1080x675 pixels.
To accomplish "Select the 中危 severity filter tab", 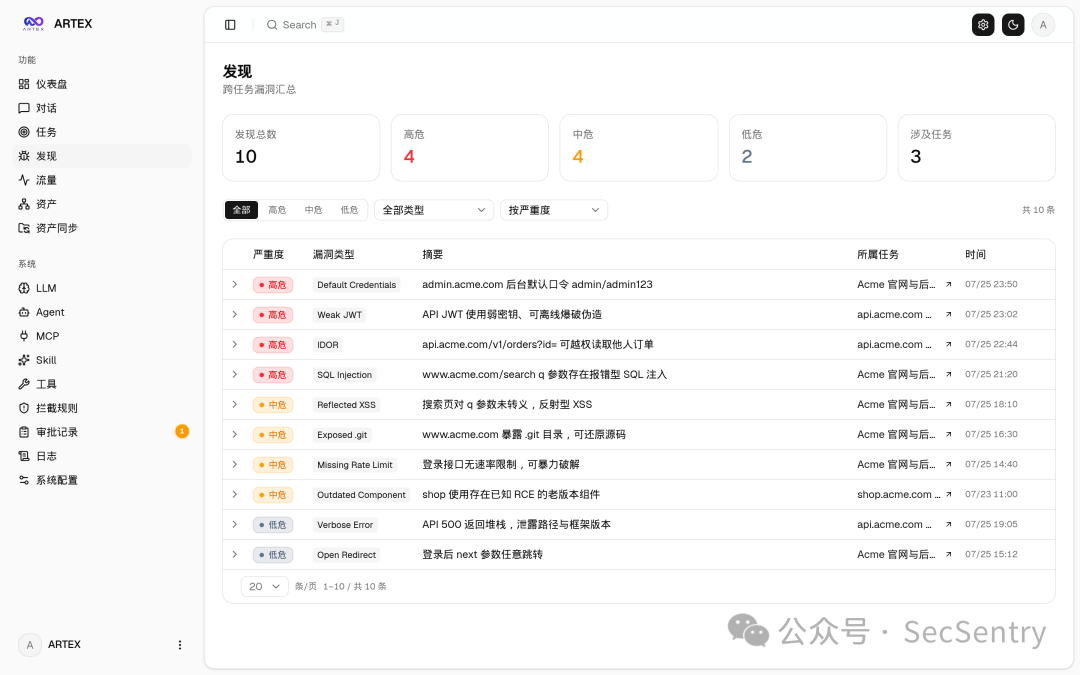I will (313, 210).
